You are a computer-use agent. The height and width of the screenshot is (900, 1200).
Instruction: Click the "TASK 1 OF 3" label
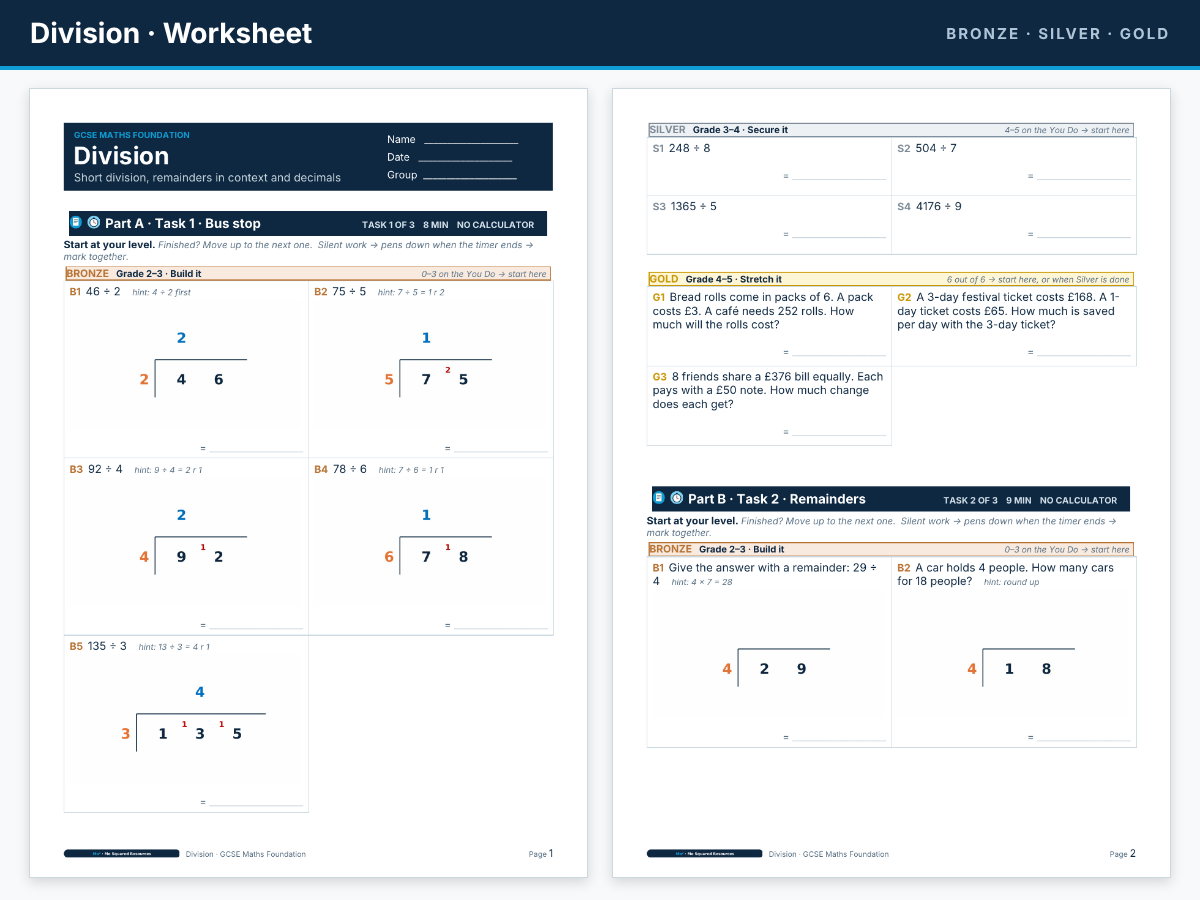tap(388, 225)
